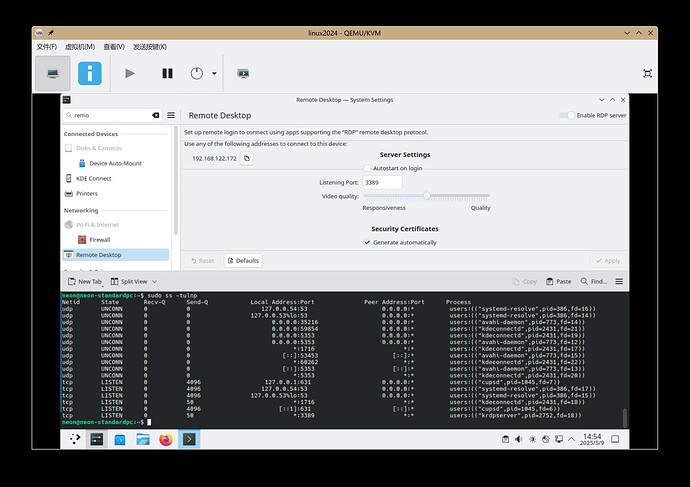Open System Settings from taskbar
The height and width of the screenshot is (487, 690).
coord(96,439)
